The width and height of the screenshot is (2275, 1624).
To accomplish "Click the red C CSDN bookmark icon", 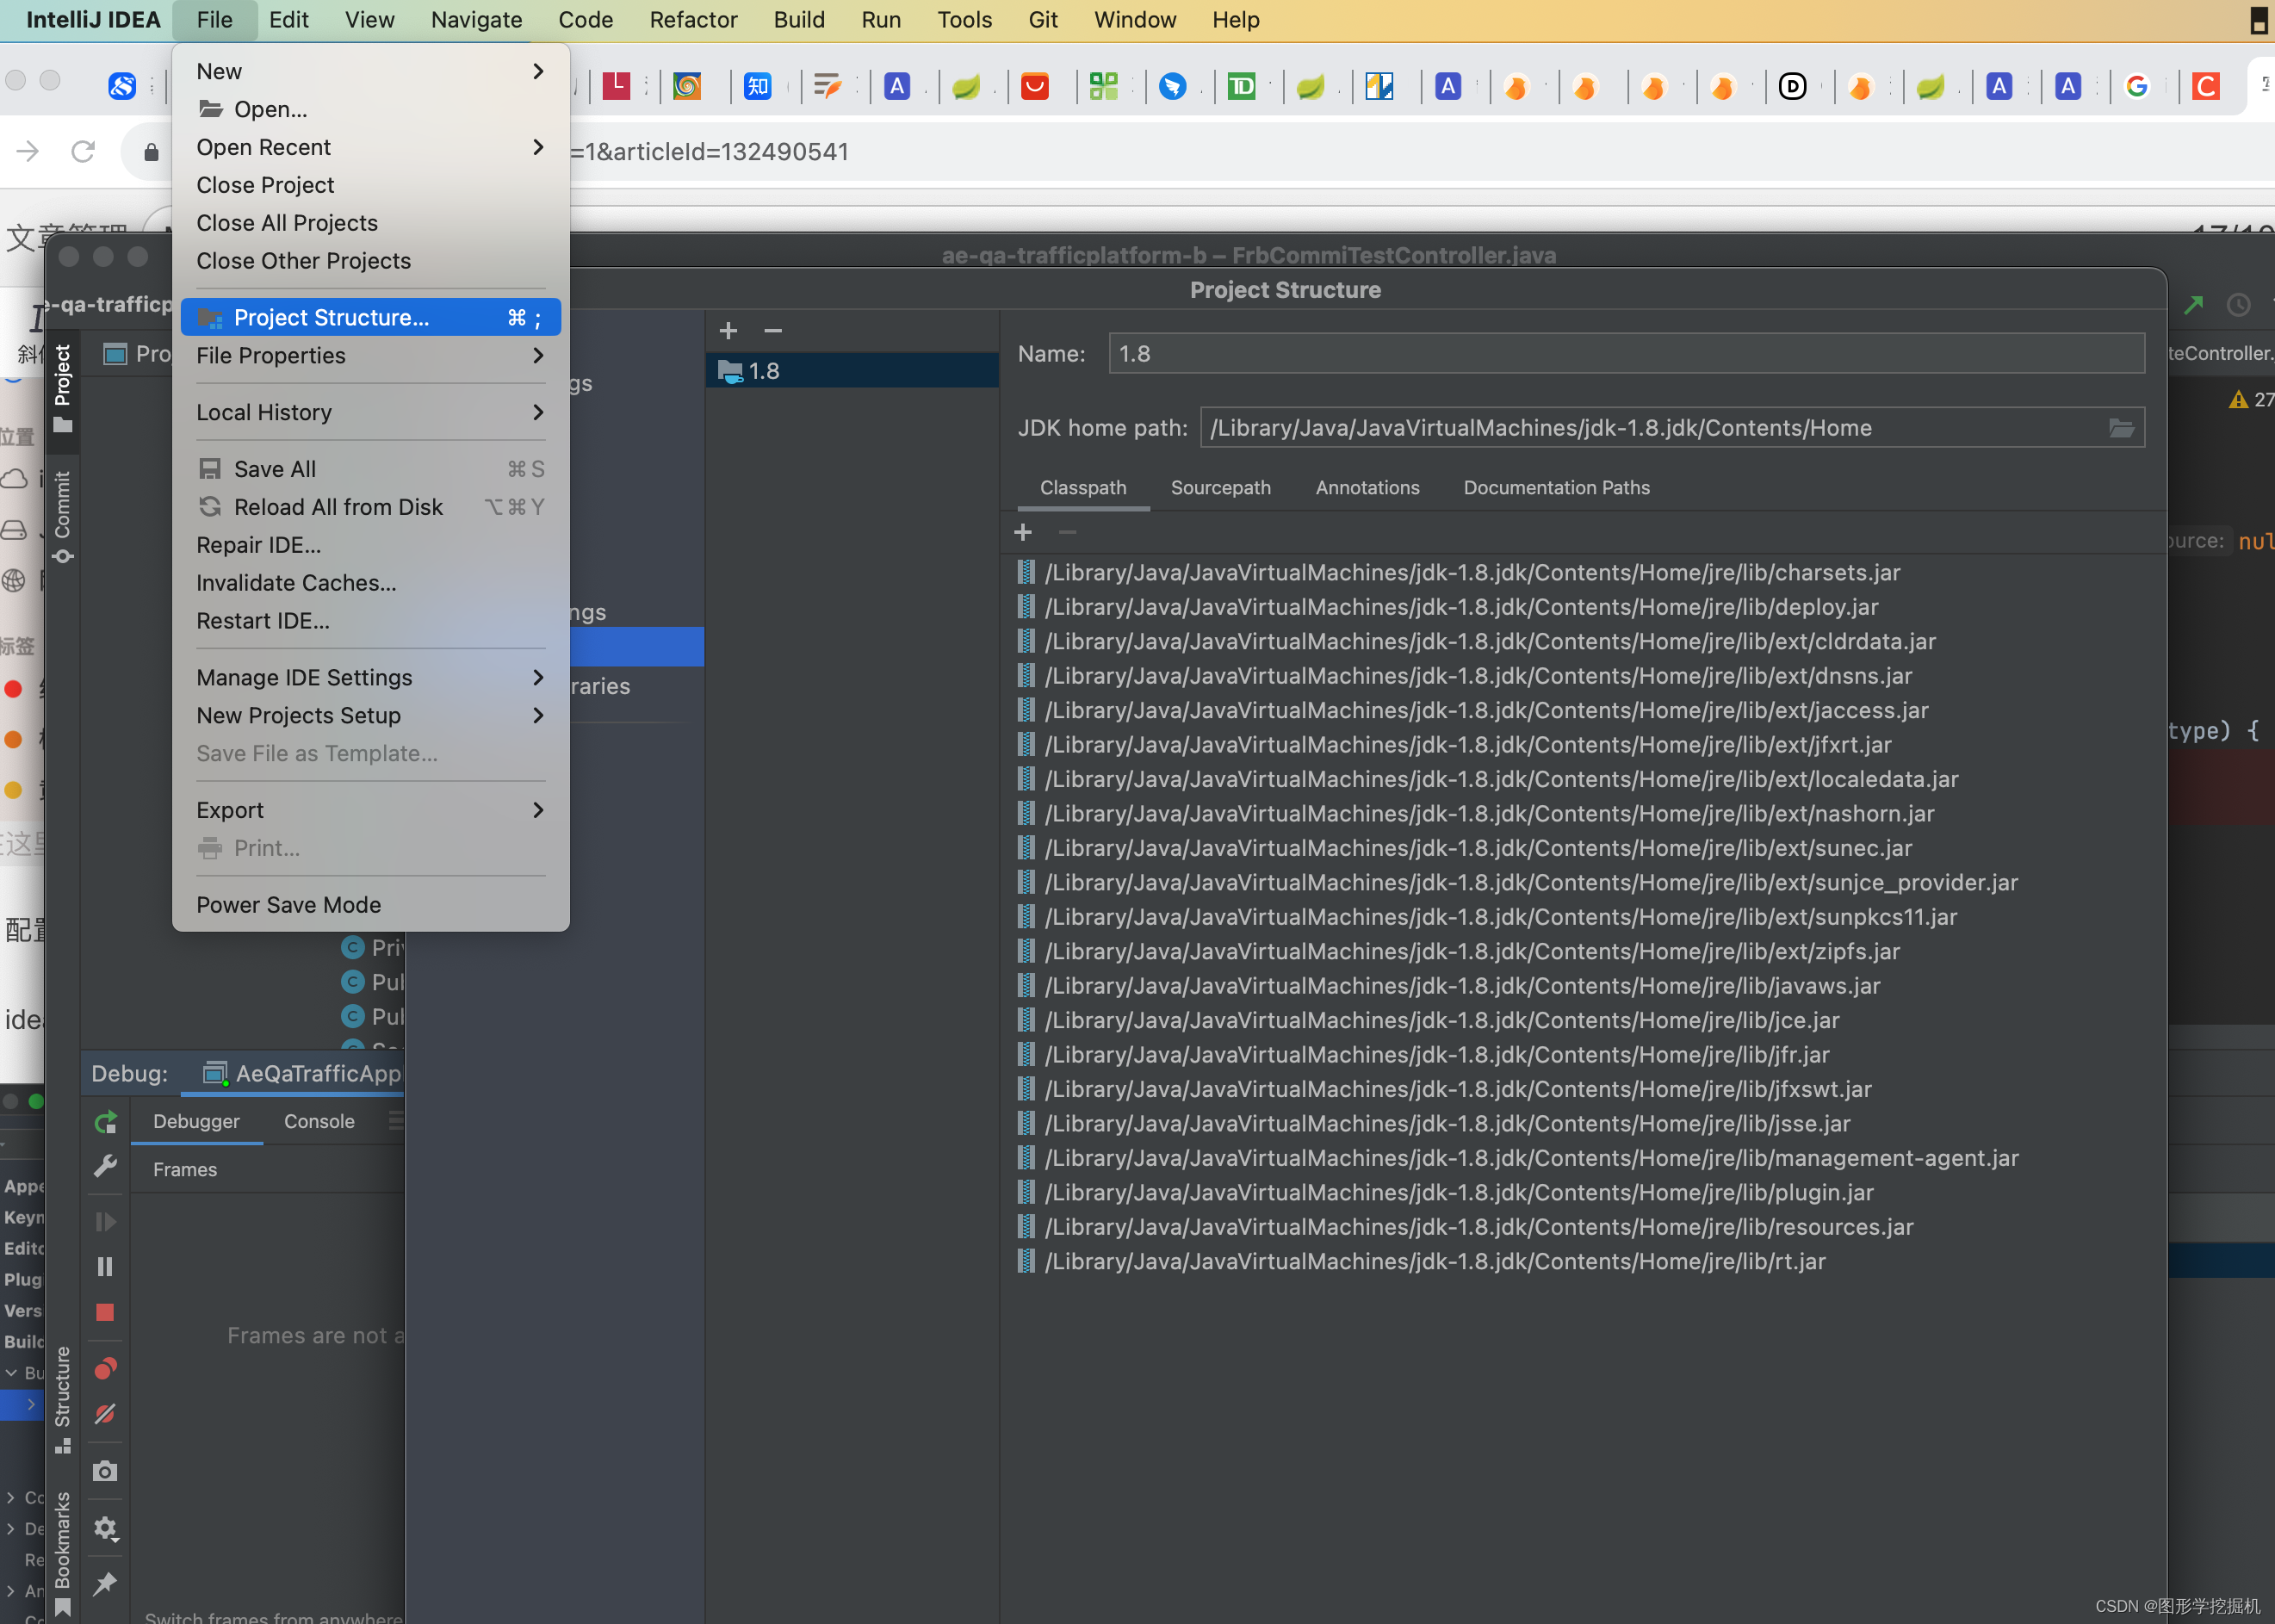I will 2206,87.
